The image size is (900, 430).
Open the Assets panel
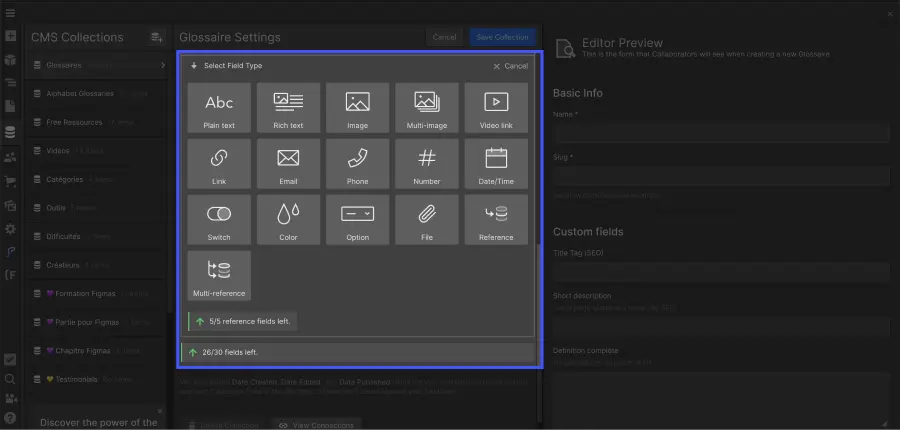(10, 205)
